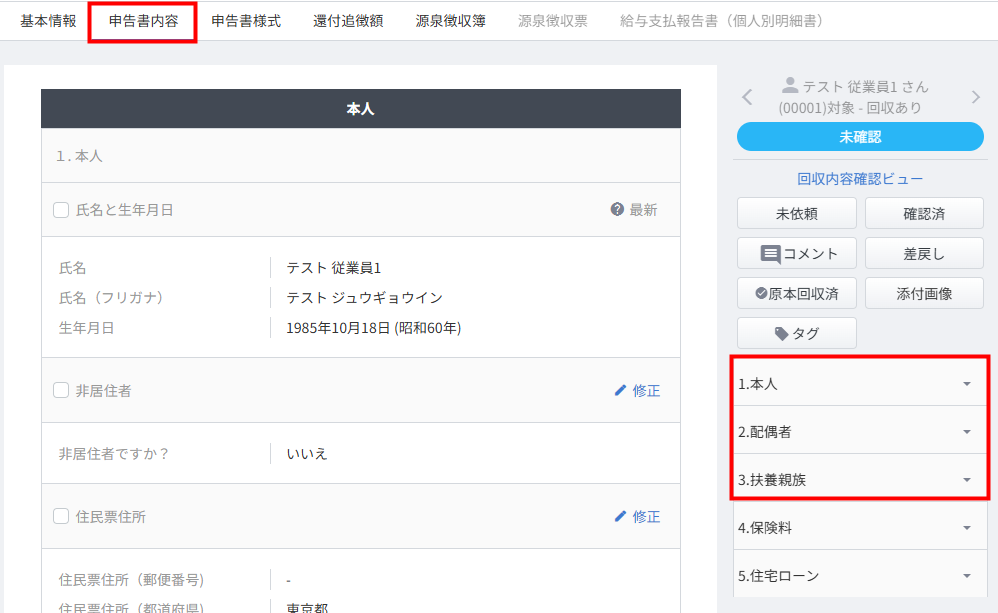Open the コメント speech bubble button

tap(796, 254)
